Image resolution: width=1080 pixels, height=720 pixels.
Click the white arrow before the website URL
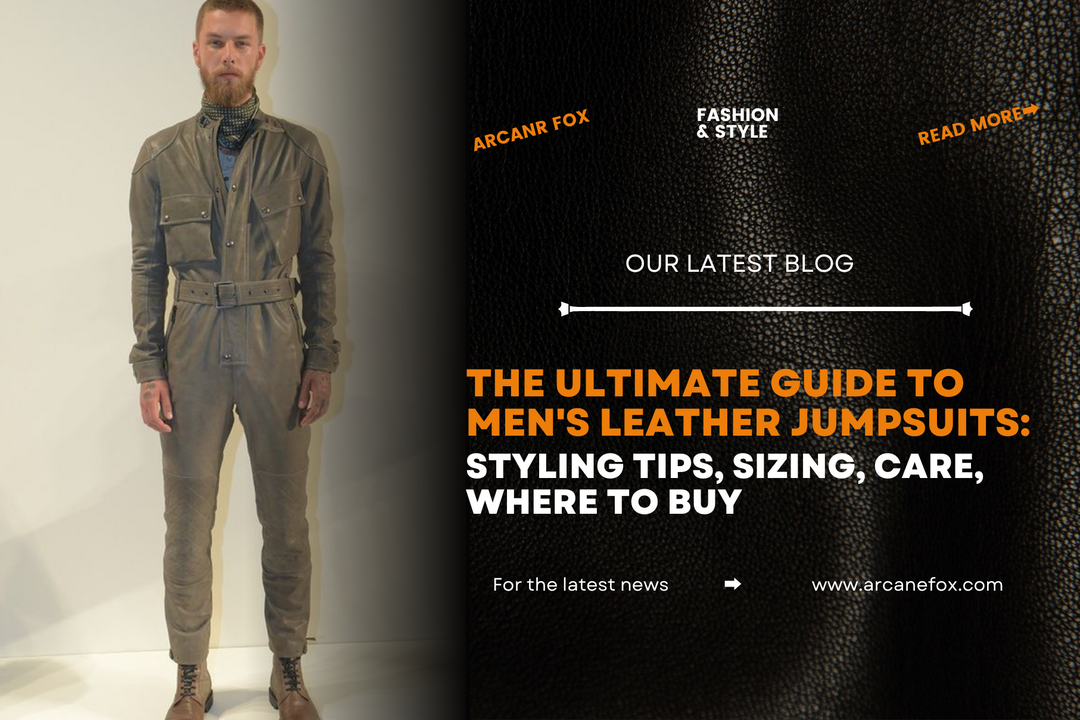point(733,584)
